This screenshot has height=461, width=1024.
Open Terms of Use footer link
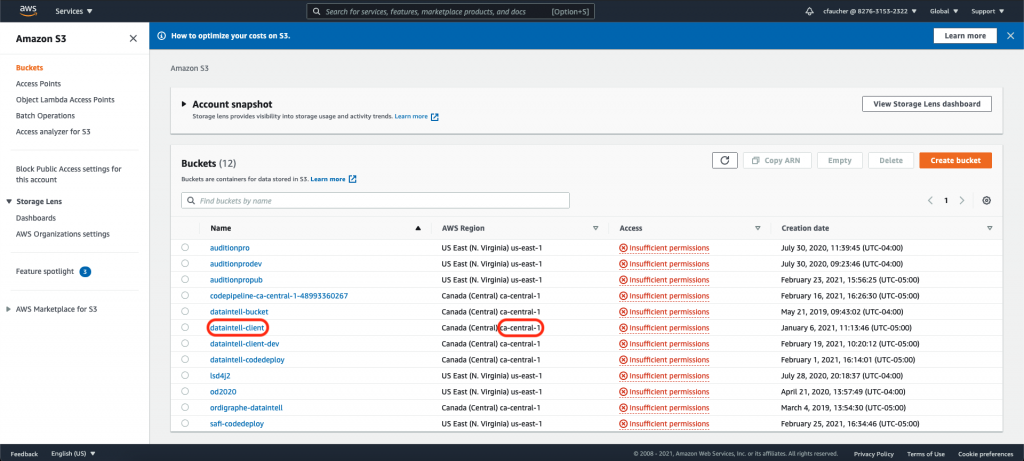(x=925, y=454)
